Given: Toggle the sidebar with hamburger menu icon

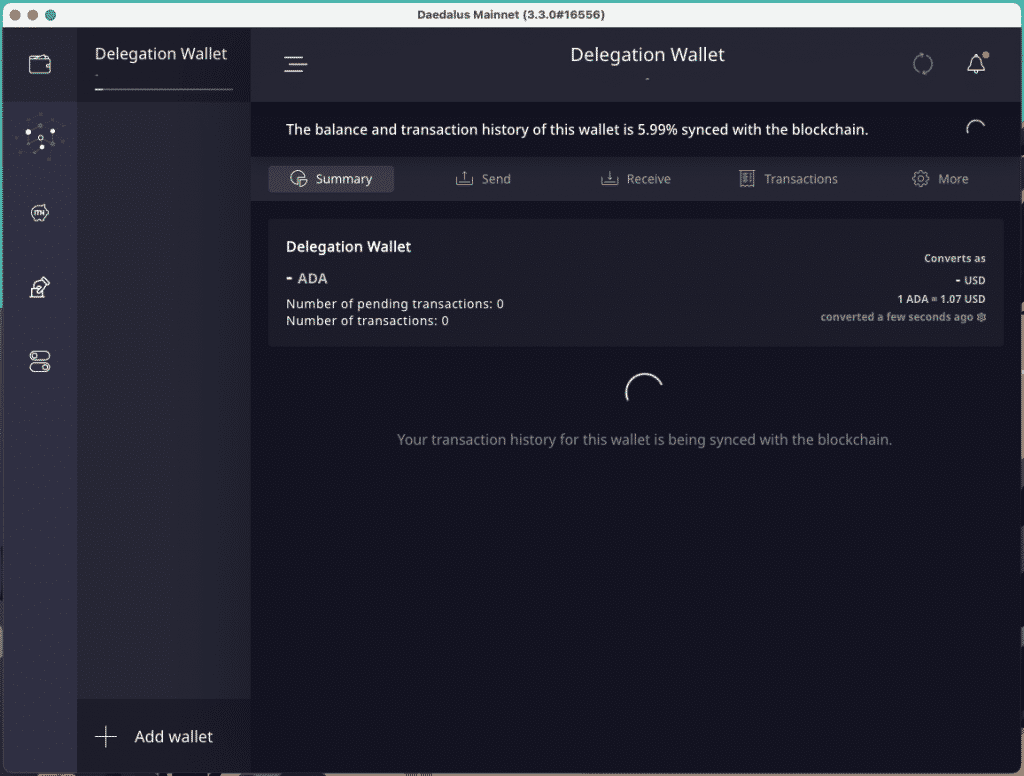Looking at the screenshot, I should [295, 63].
